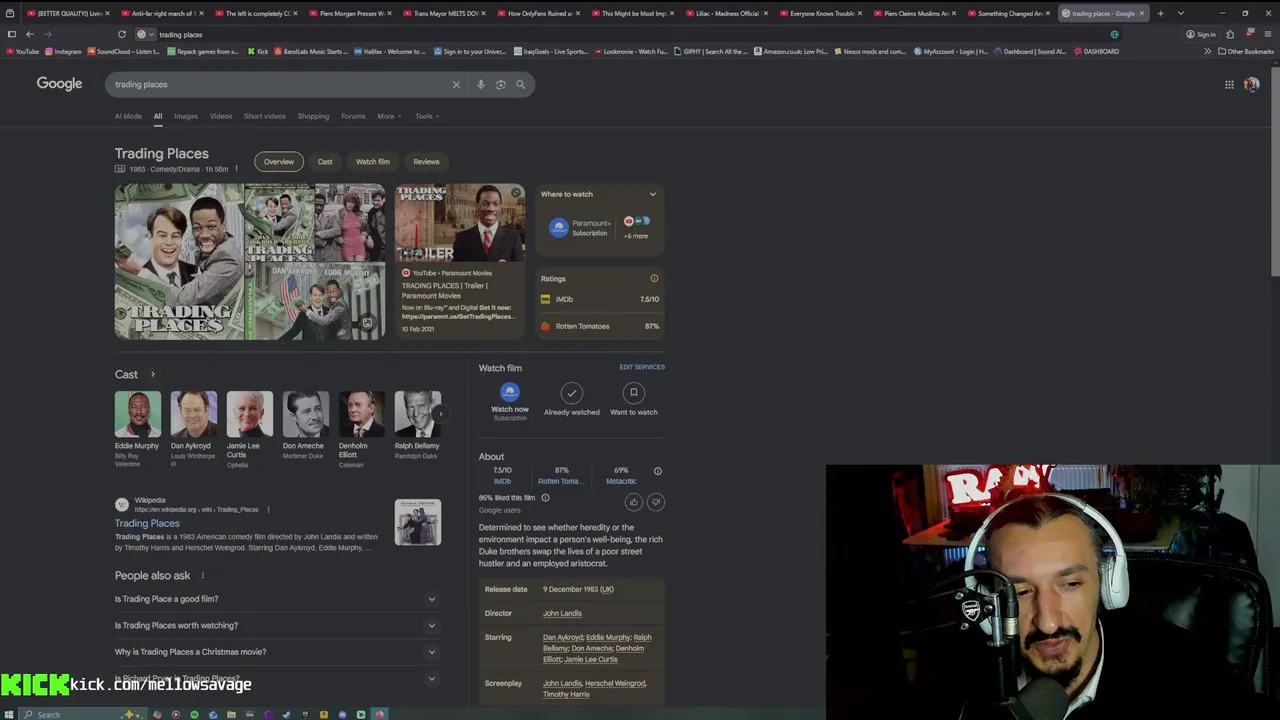Expand the More search filters dropdown

pos(389,116)
